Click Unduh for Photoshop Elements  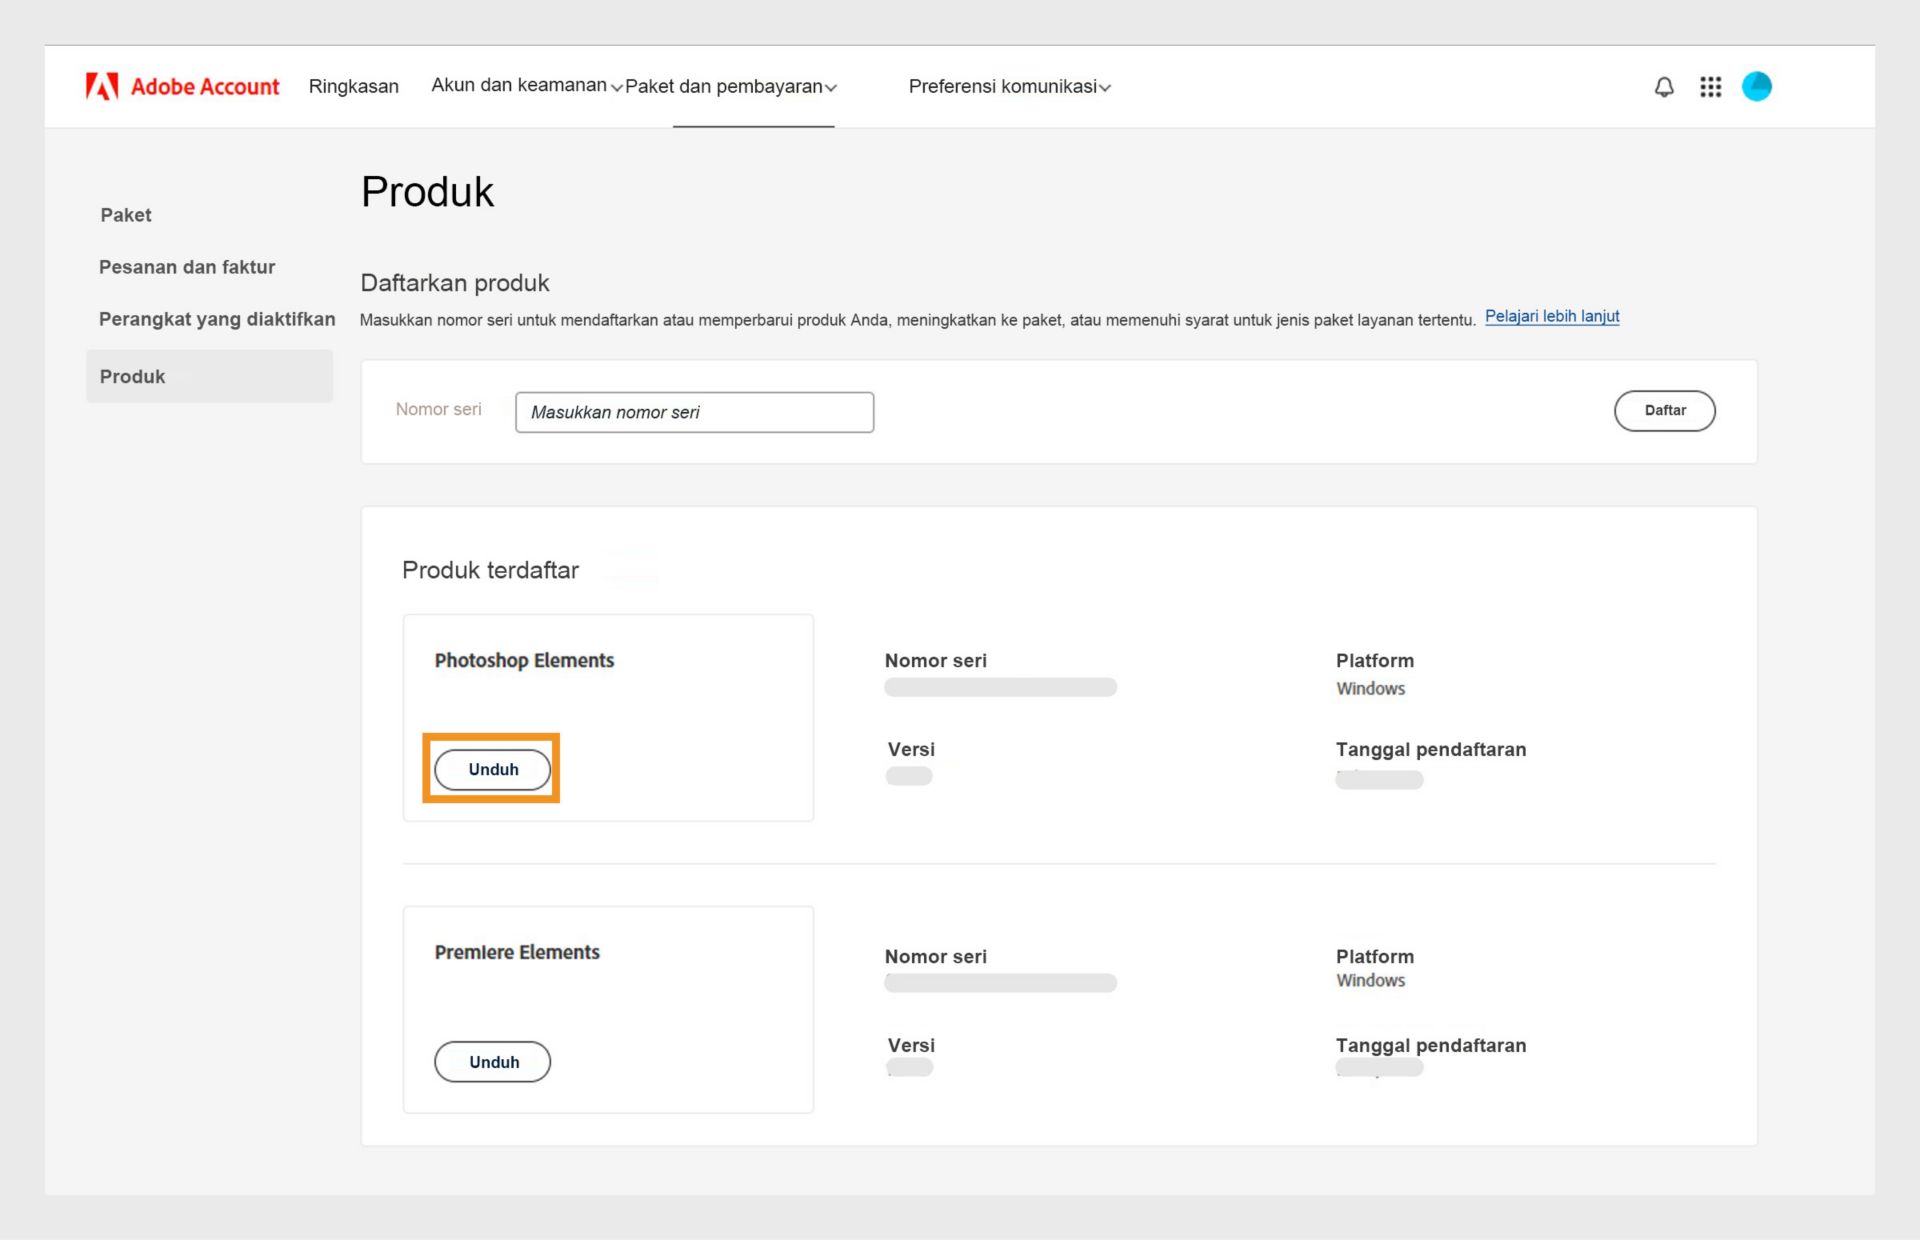click(491, 769)
